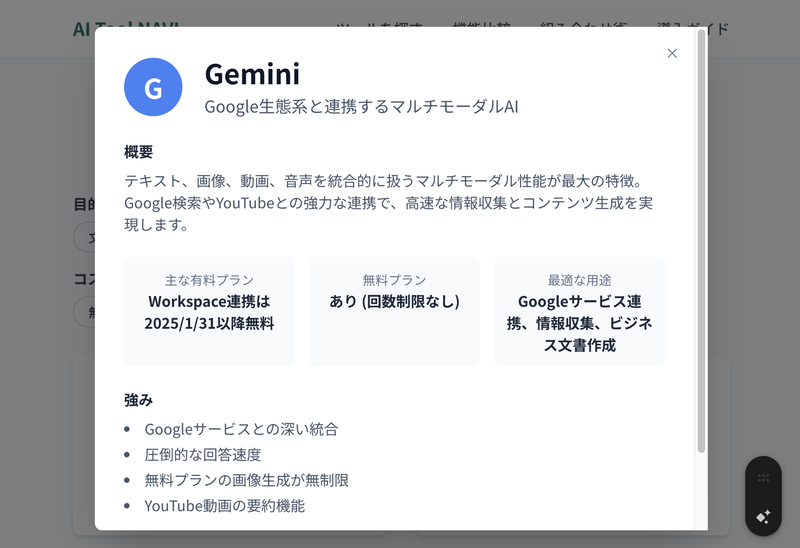Open the sparkle AI assistant icon

763,516
